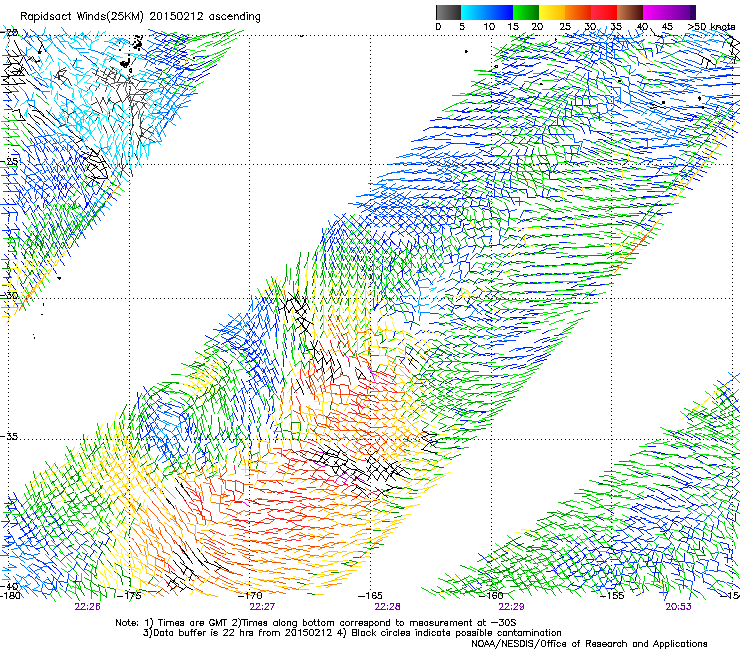
Task: Click the gray 0-5 knots color swatch
Action: click(x=448, y=12)
